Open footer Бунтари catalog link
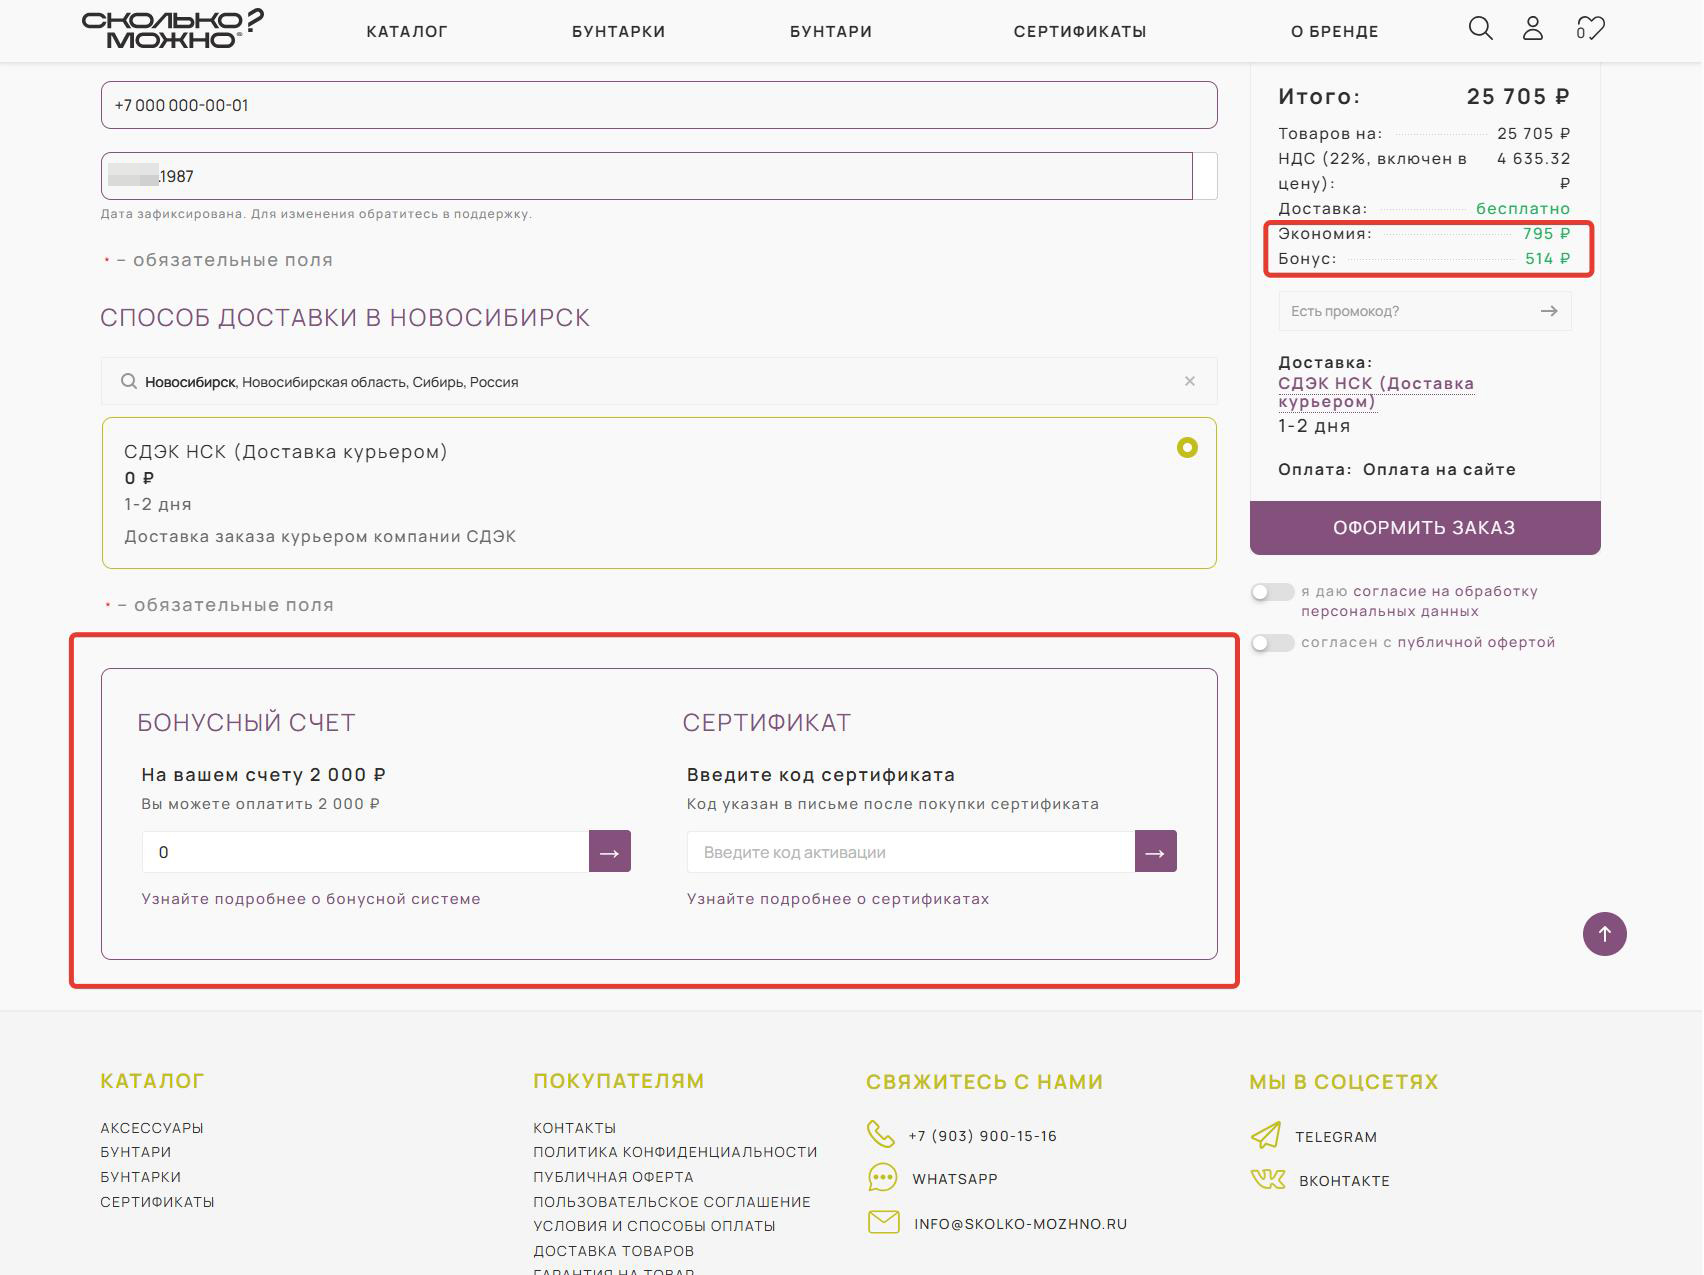1704x1275 pixels. pyautogui.click(x=136, y=1152)
